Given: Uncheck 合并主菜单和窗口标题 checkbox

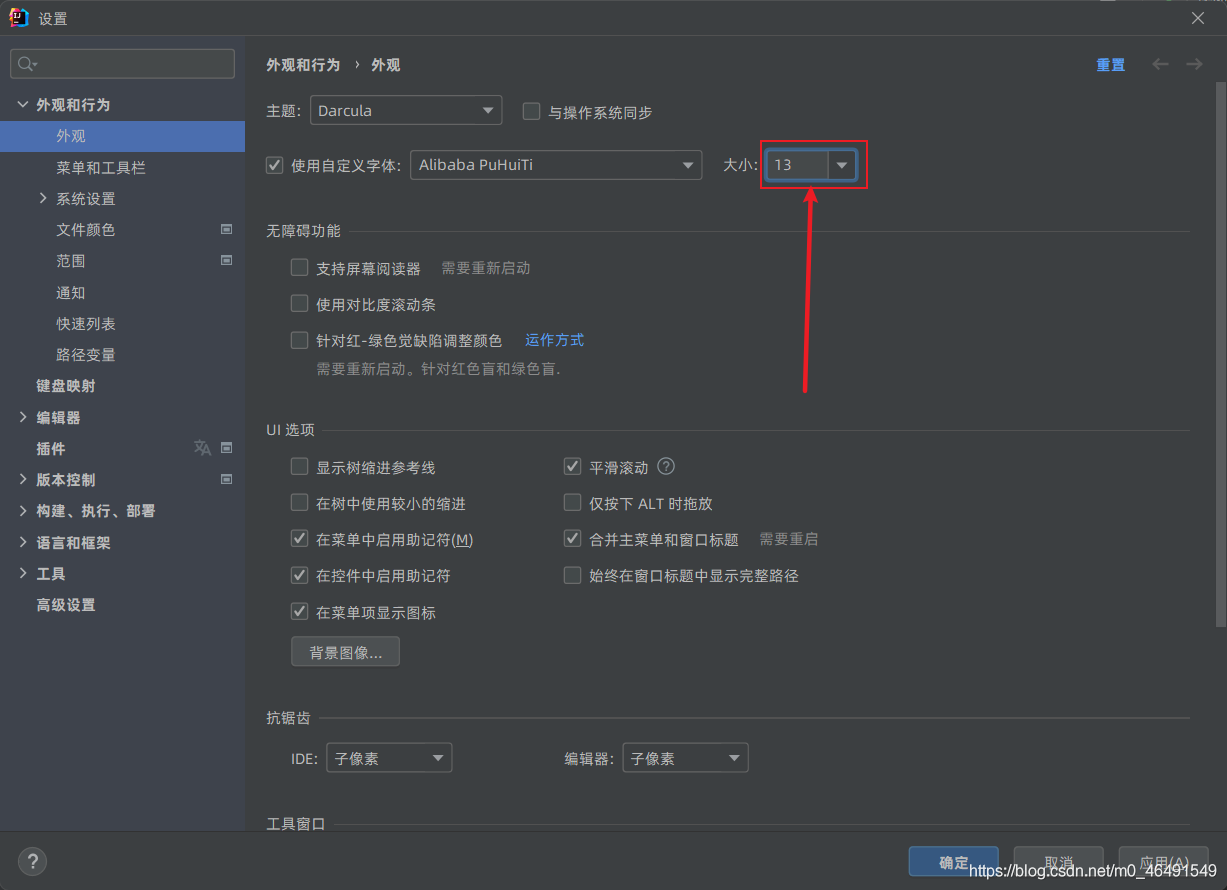Looking at the screenshot, I should pyautogui.click(x=573, y=538).
